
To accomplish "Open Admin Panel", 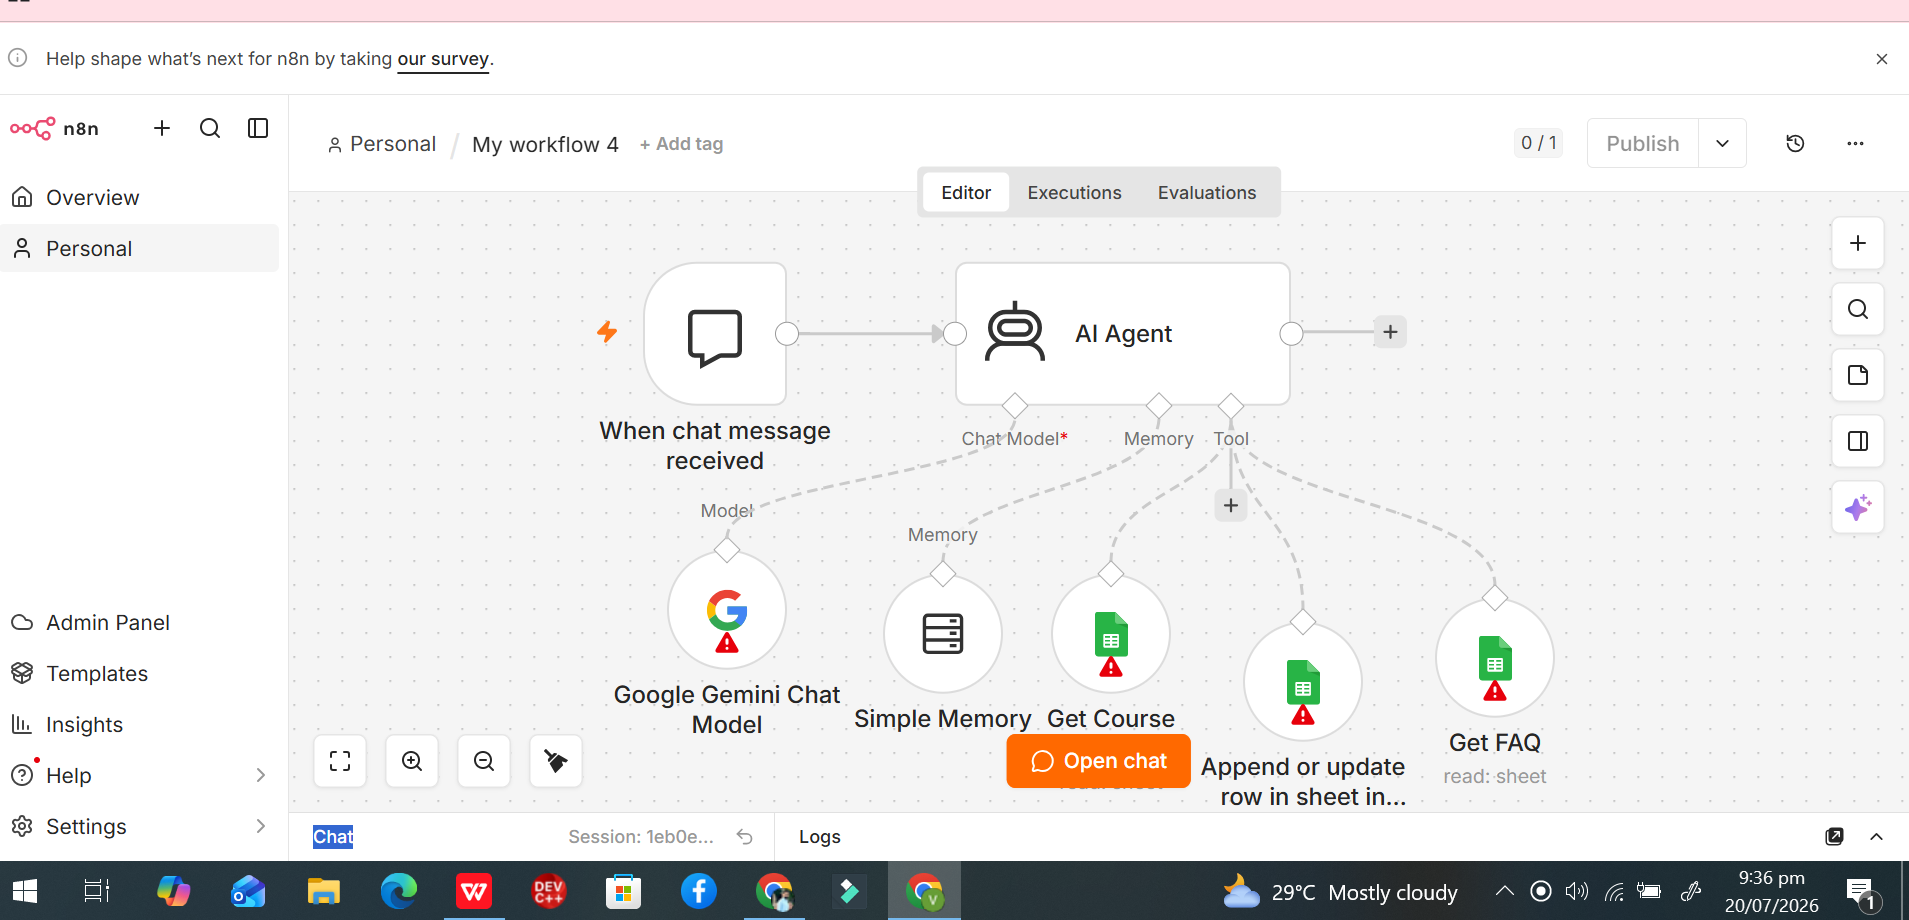I will [x=140, y=622].
